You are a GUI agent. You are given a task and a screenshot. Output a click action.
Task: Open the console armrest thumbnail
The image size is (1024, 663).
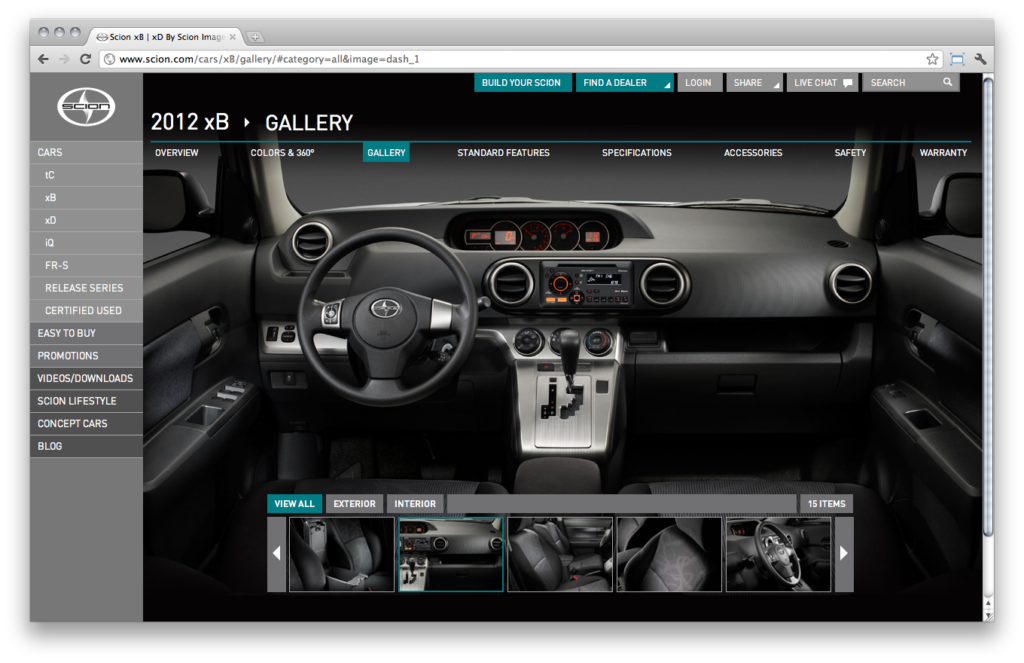tap(342, 555)
